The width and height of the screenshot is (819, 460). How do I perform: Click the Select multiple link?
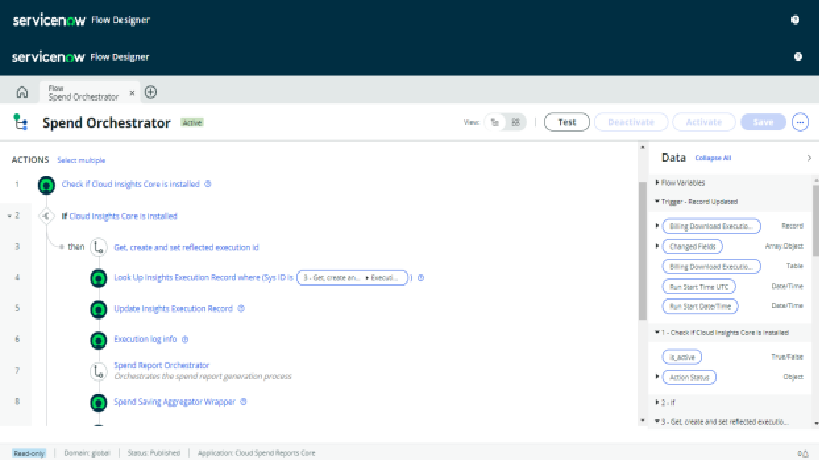[81, 160]
